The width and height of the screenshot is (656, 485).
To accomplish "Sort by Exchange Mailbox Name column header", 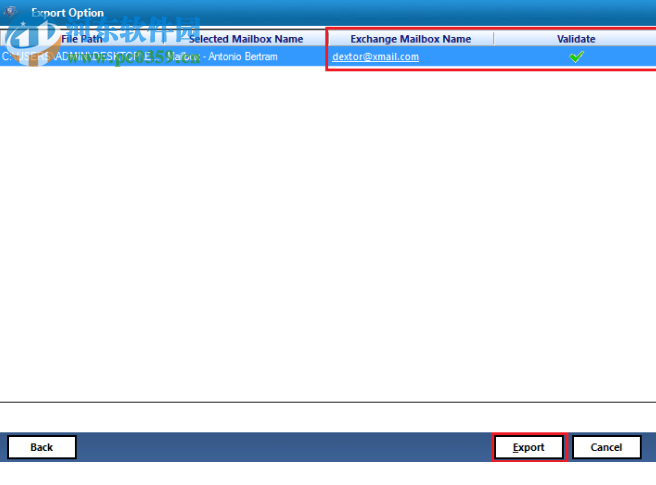I will point(411,39).
